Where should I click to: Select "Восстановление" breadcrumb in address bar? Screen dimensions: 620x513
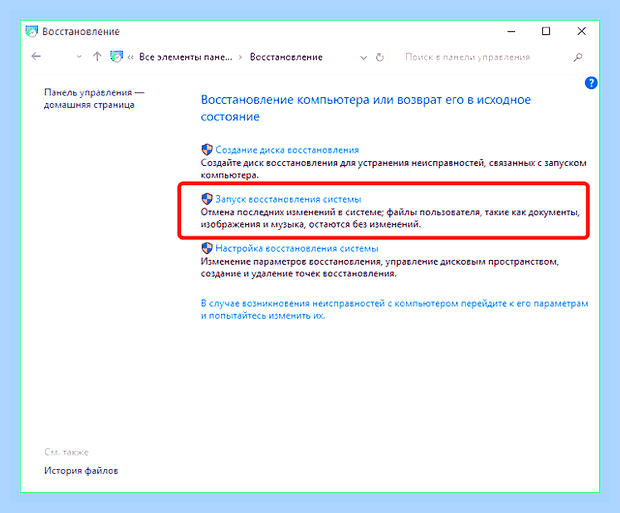click(x=286, y=57)
